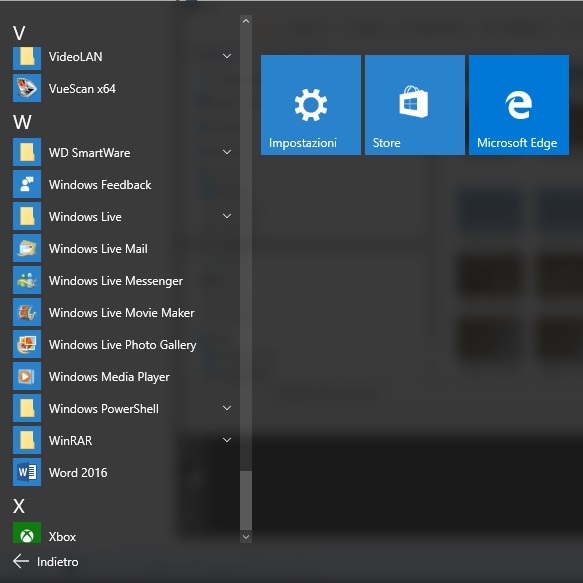Launch VueScan x64 via its scanner icon

coord(27,88)
